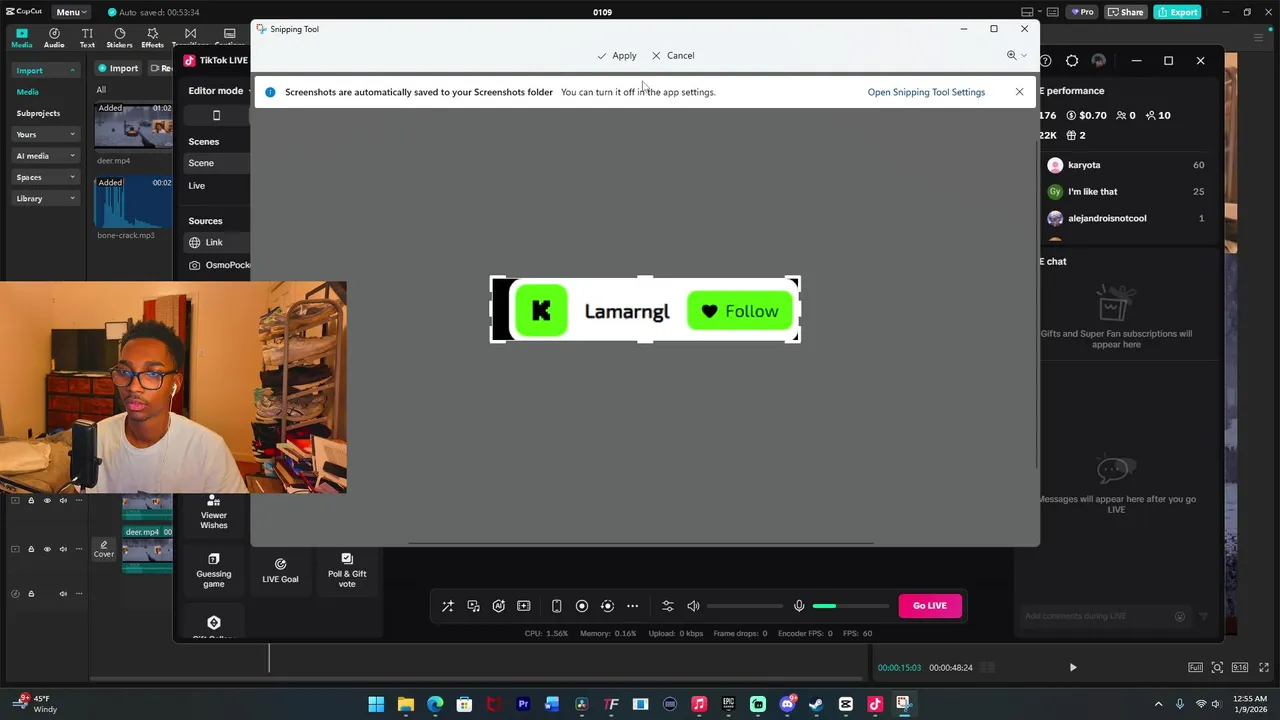1280x720 pixels.
Task: Mute the speaker in the LIVE toolbar
Action: (693, 606)
